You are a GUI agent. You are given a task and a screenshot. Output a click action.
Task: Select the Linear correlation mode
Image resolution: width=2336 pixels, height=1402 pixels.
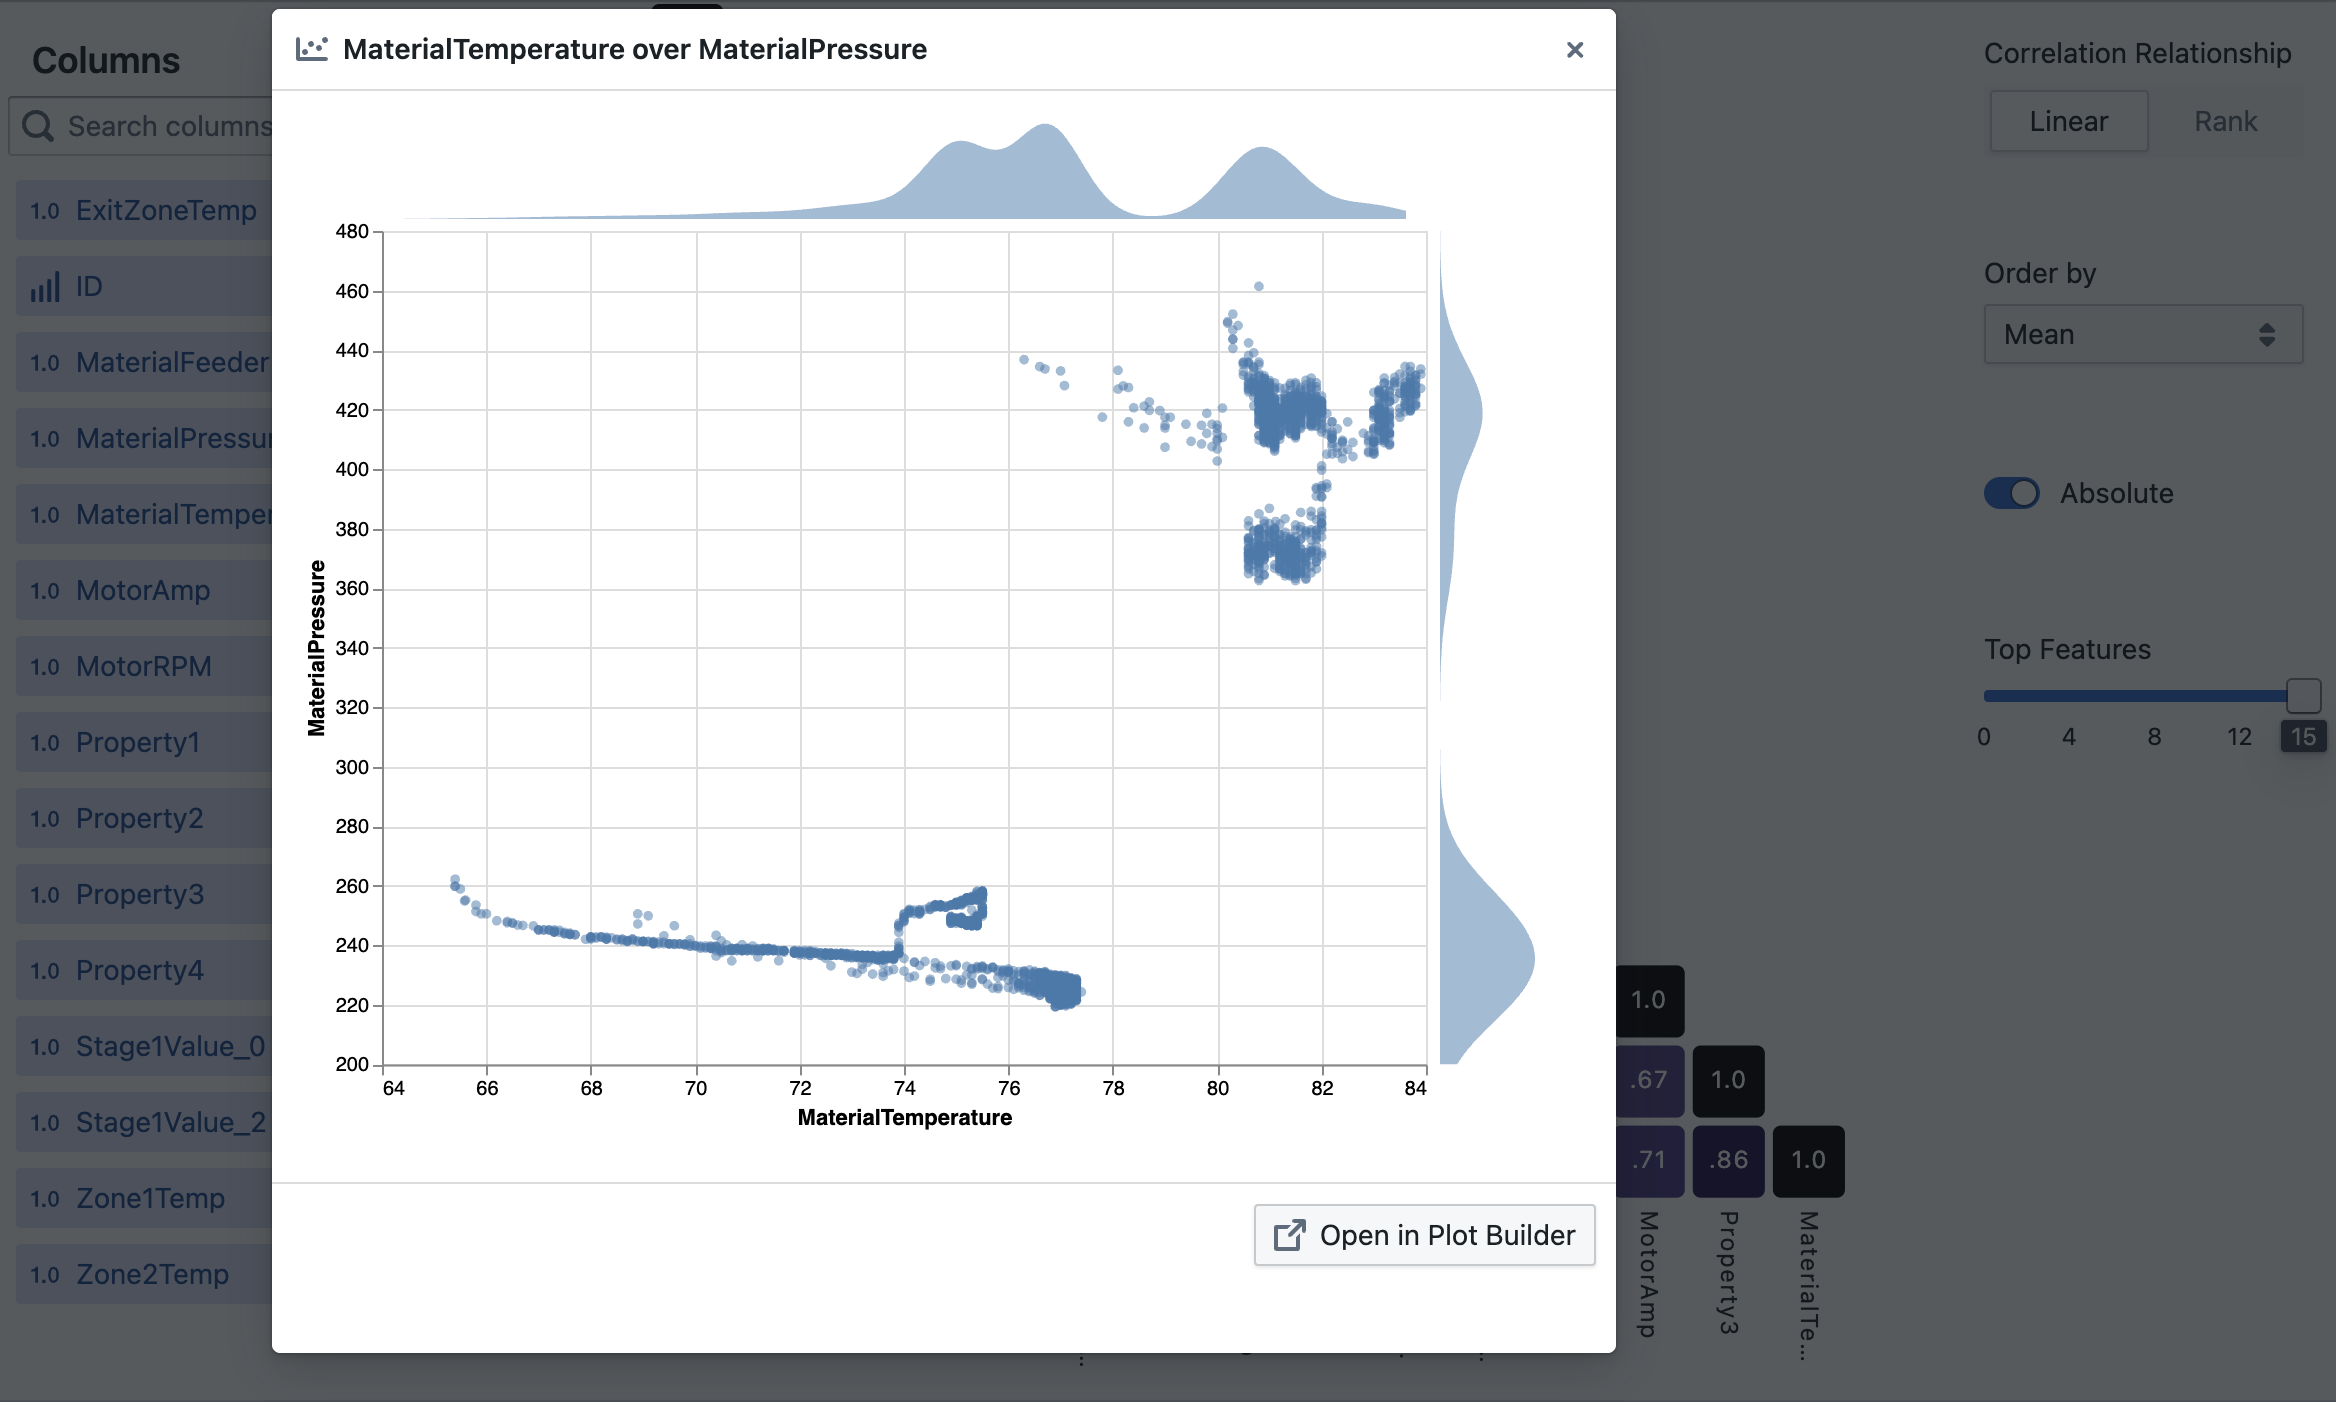coord(2068,121)
